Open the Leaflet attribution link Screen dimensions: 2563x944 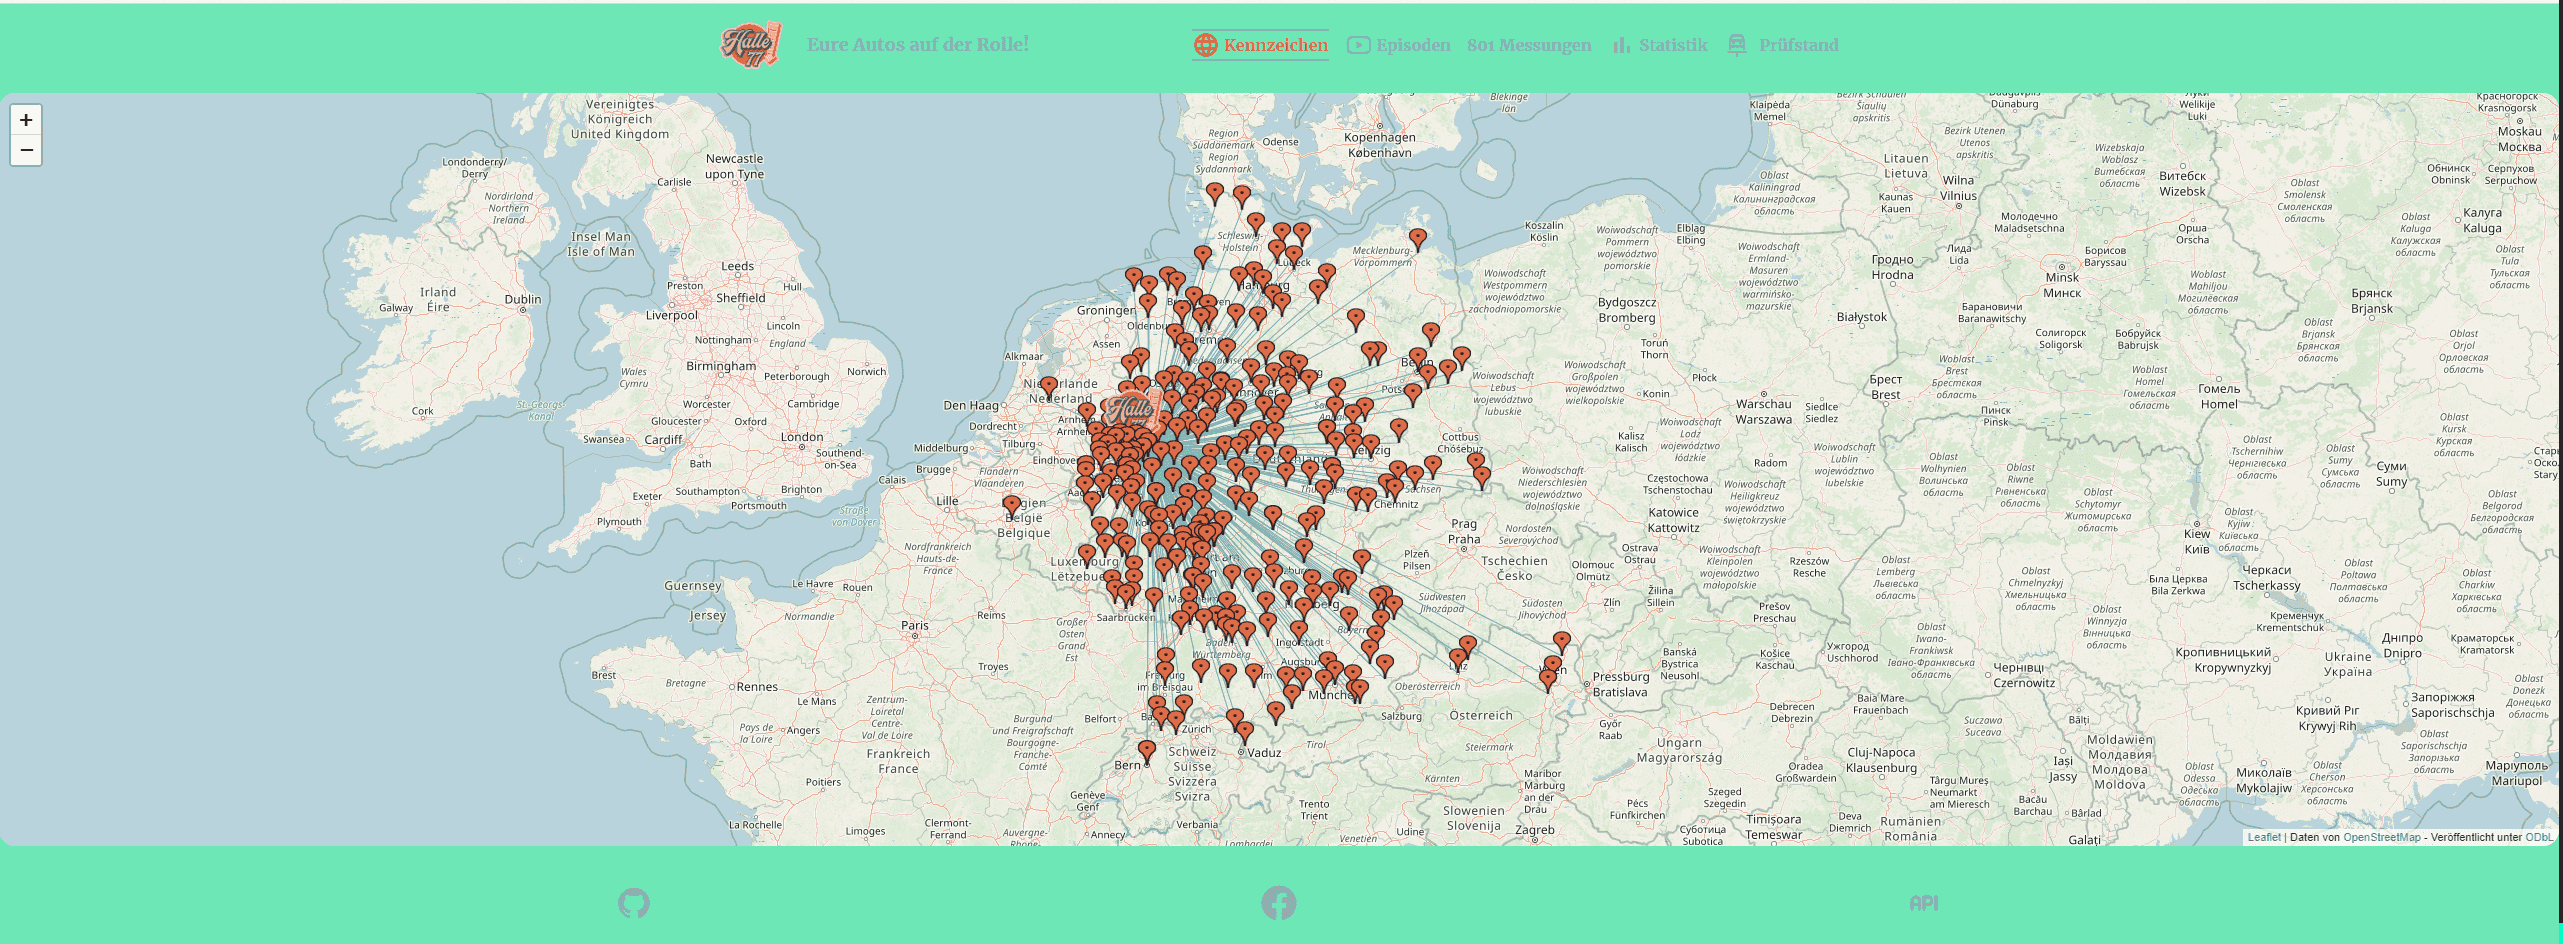2264,838
